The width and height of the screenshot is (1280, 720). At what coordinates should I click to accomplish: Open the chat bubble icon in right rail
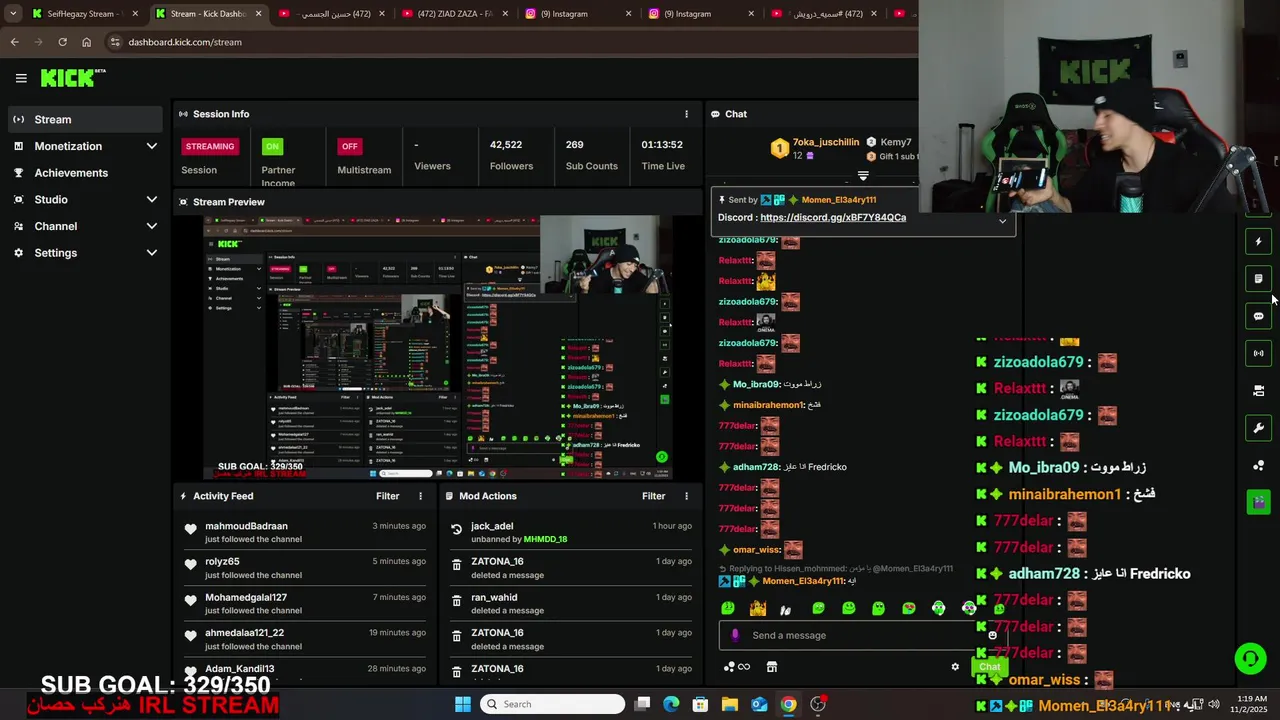(x=1258, y=316)
